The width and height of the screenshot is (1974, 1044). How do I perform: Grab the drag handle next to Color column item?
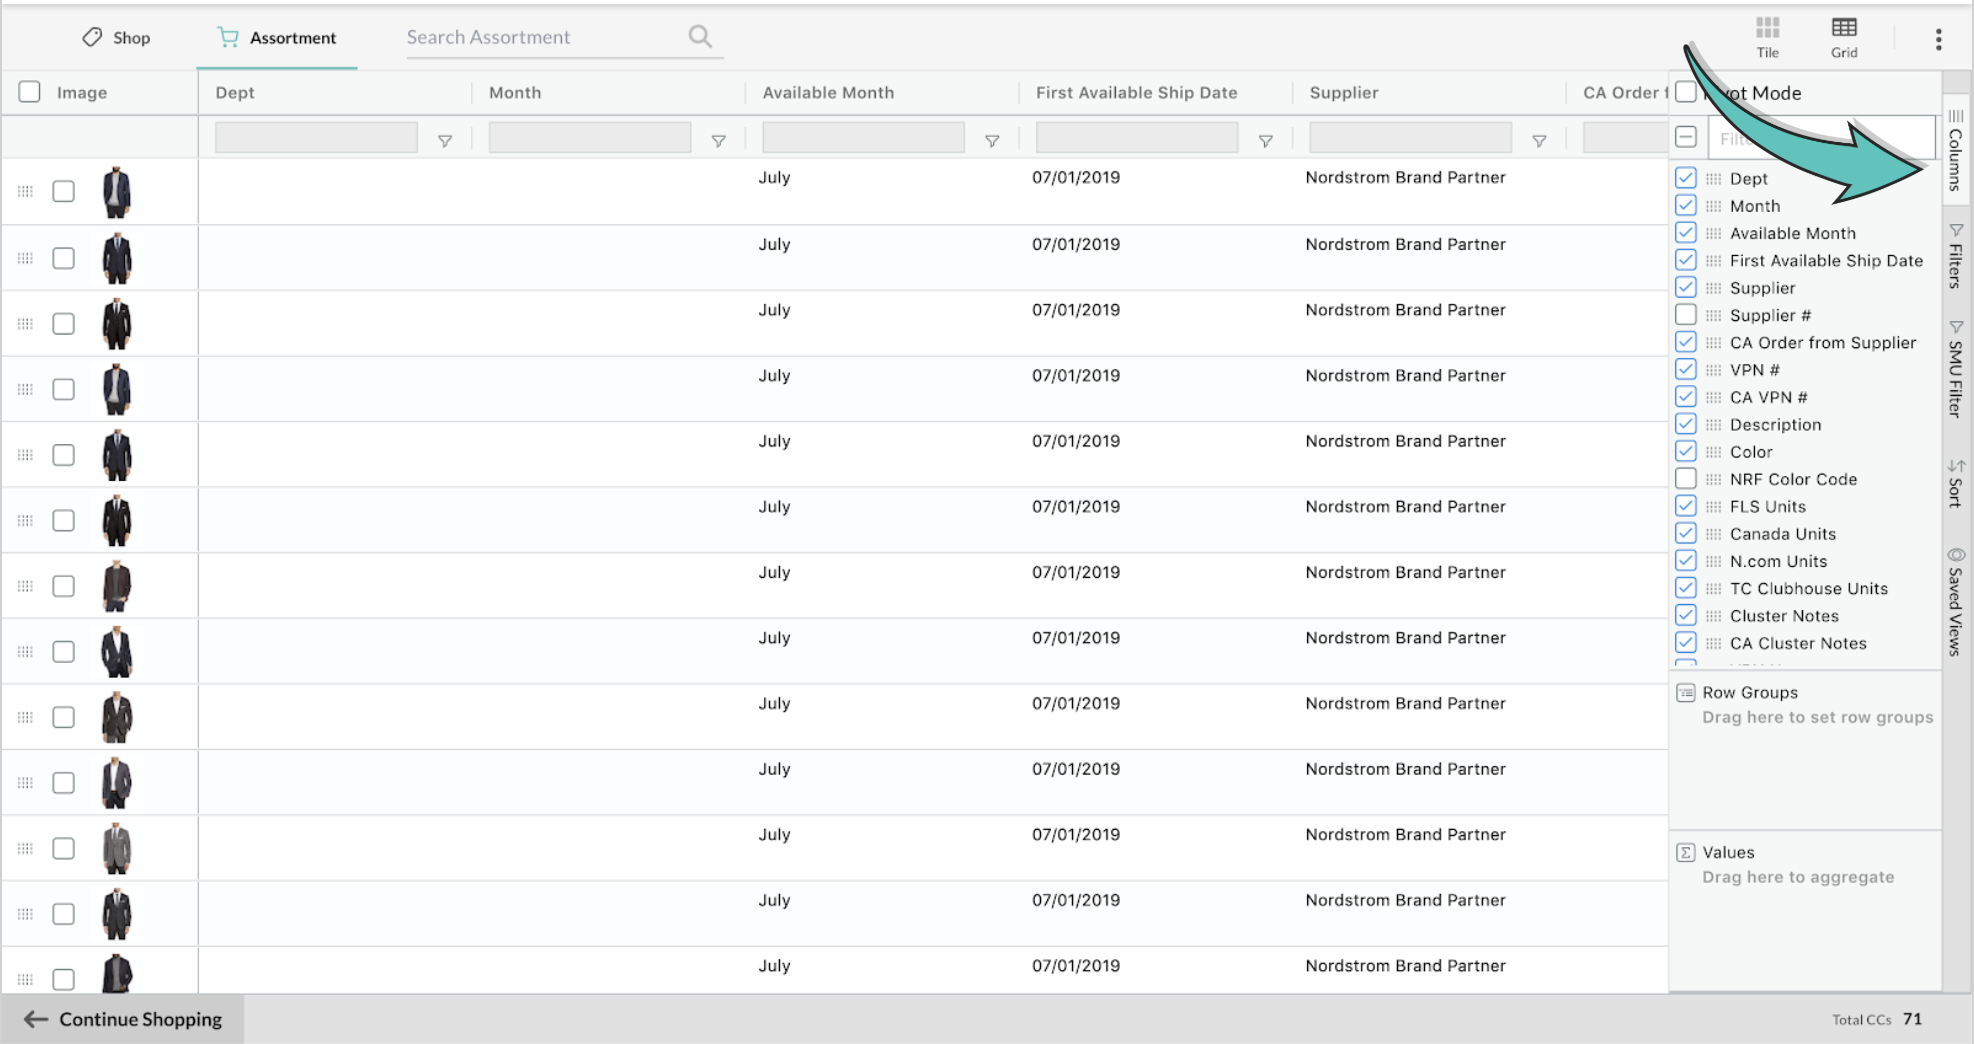coord(1713,452)
